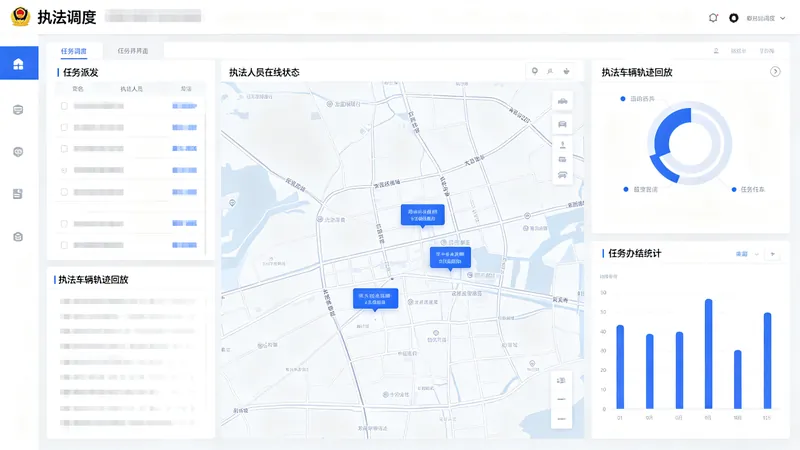
Task: Open the period dropdown in 任务办结统计
Action: coord(747,254)
